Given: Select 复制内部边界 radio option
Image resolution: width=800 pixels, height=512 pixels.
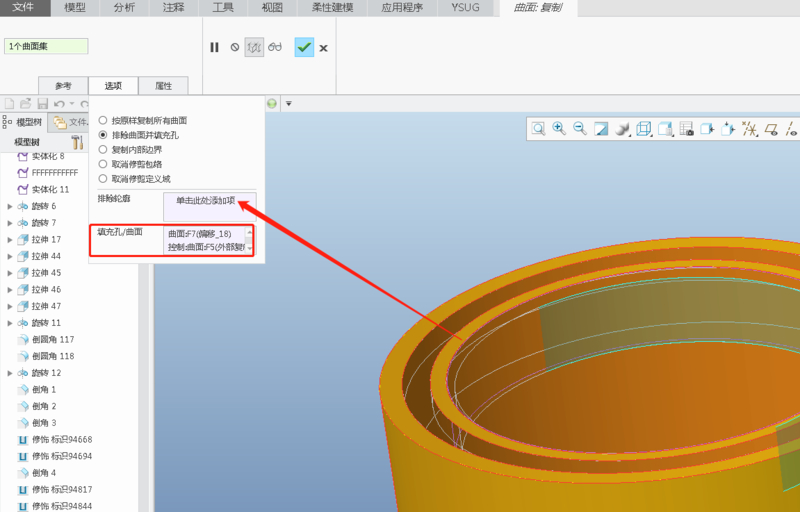Looking at the screenshot, I should click(103, 149).
